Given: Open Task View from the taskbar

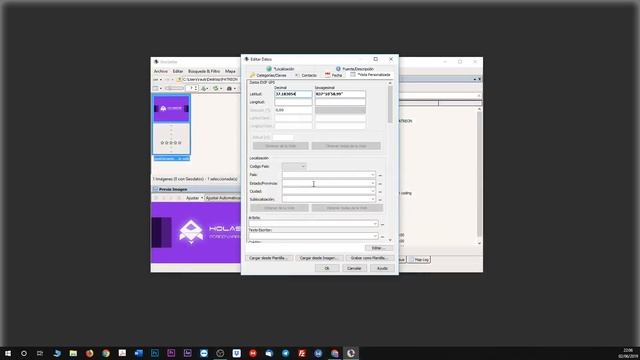Looking at the screenshot, I should click(x=40, y=353).
